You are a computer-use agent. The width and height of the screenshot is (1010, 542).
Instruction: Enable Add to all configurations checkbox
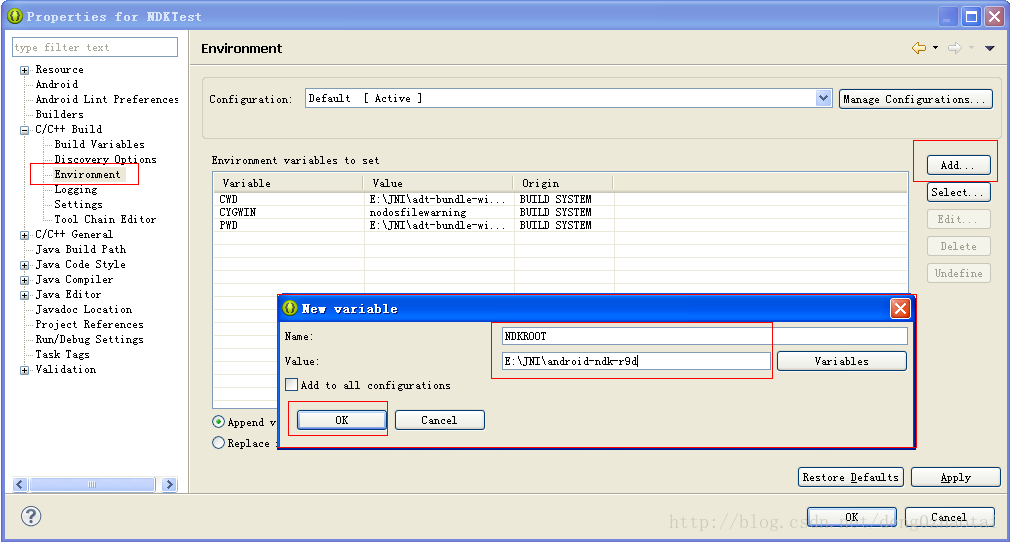point(291,385)
